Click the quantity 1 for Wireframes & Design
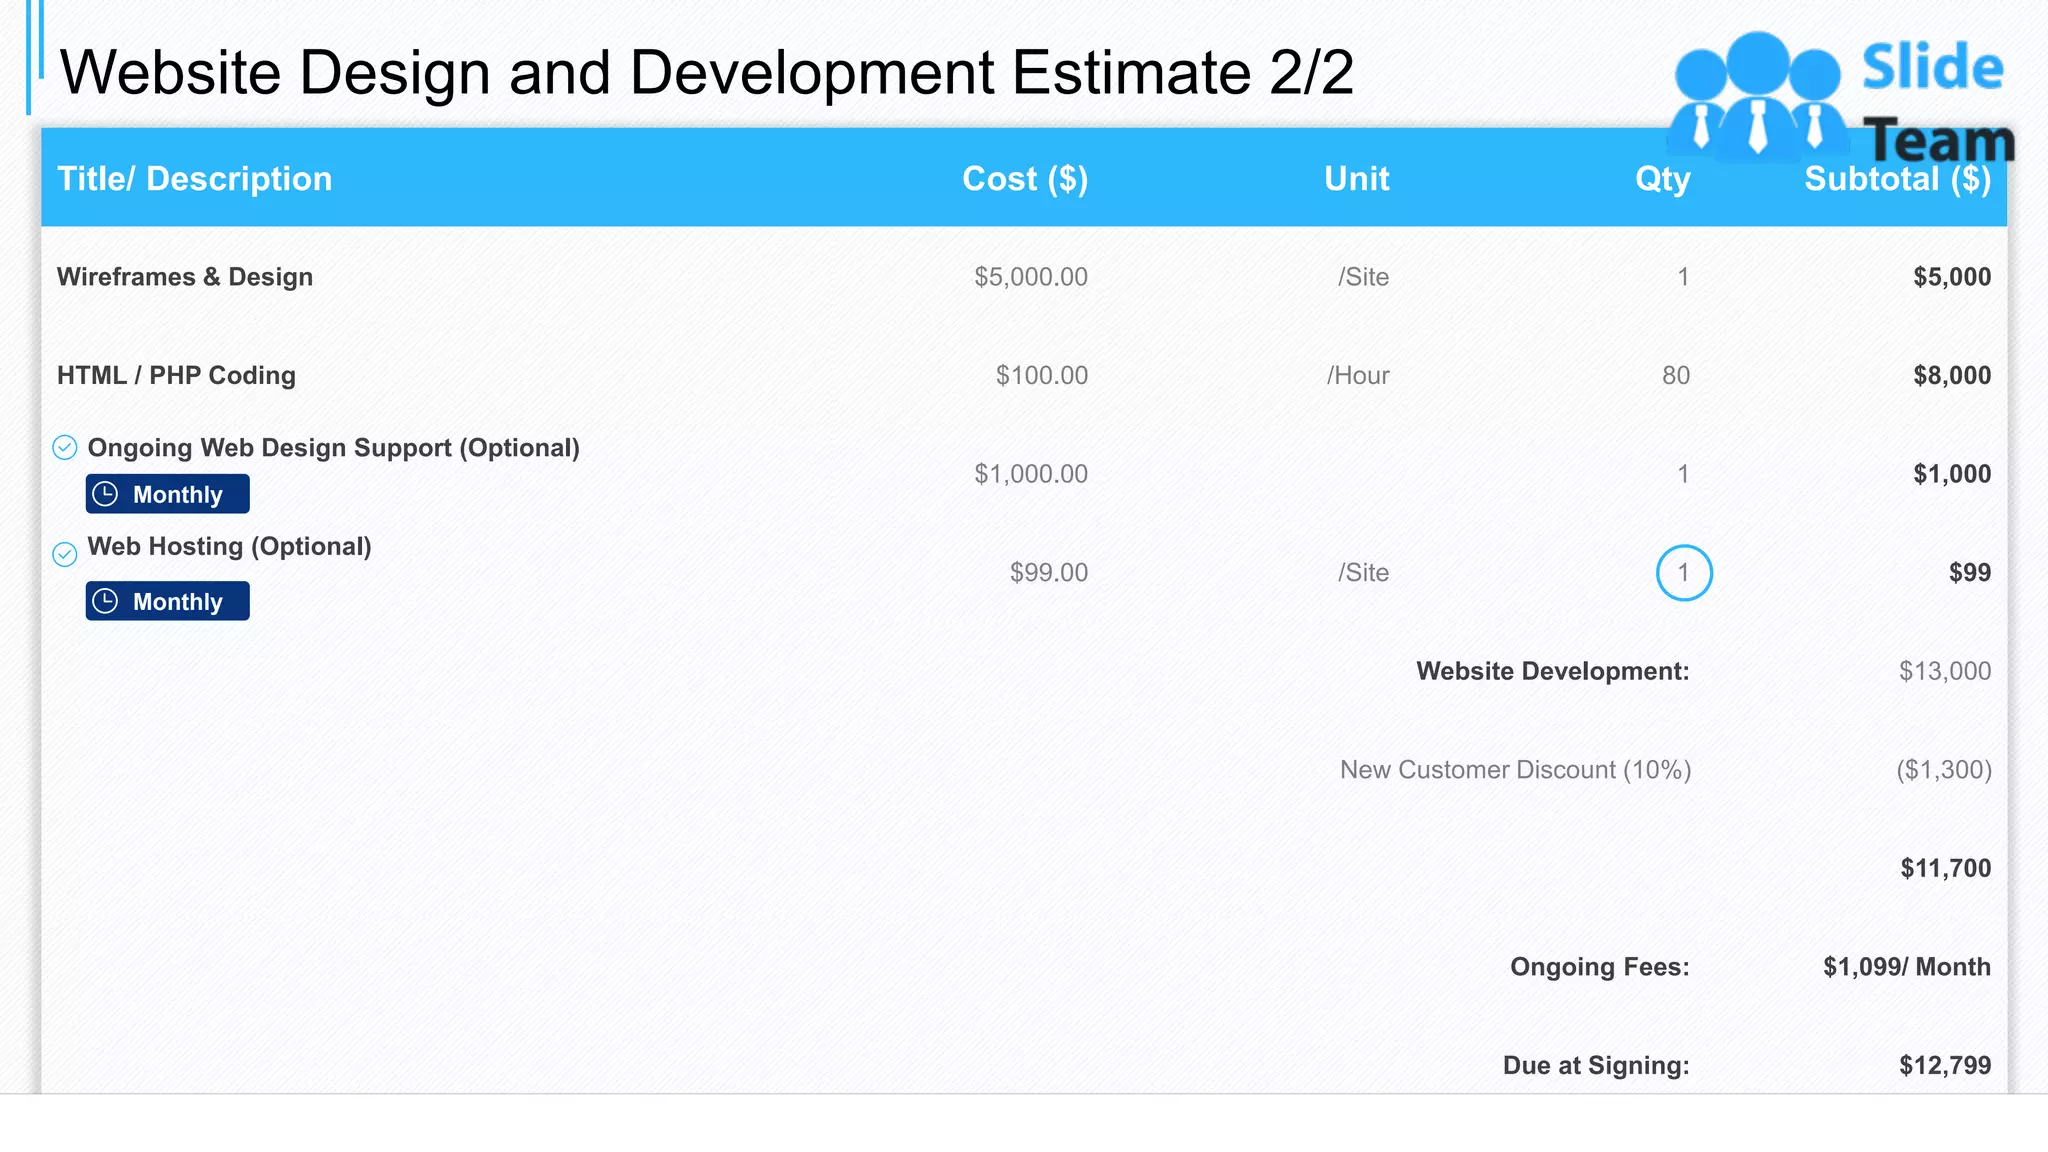The height and width of the screenshot is (1152, 2048). point(1684,277)
